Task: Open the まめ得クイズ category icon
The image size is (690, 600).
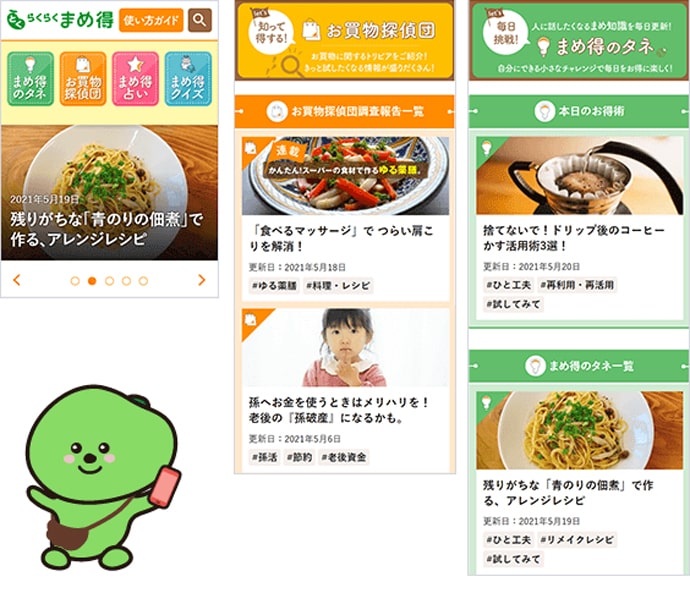Action: [188, 79]
